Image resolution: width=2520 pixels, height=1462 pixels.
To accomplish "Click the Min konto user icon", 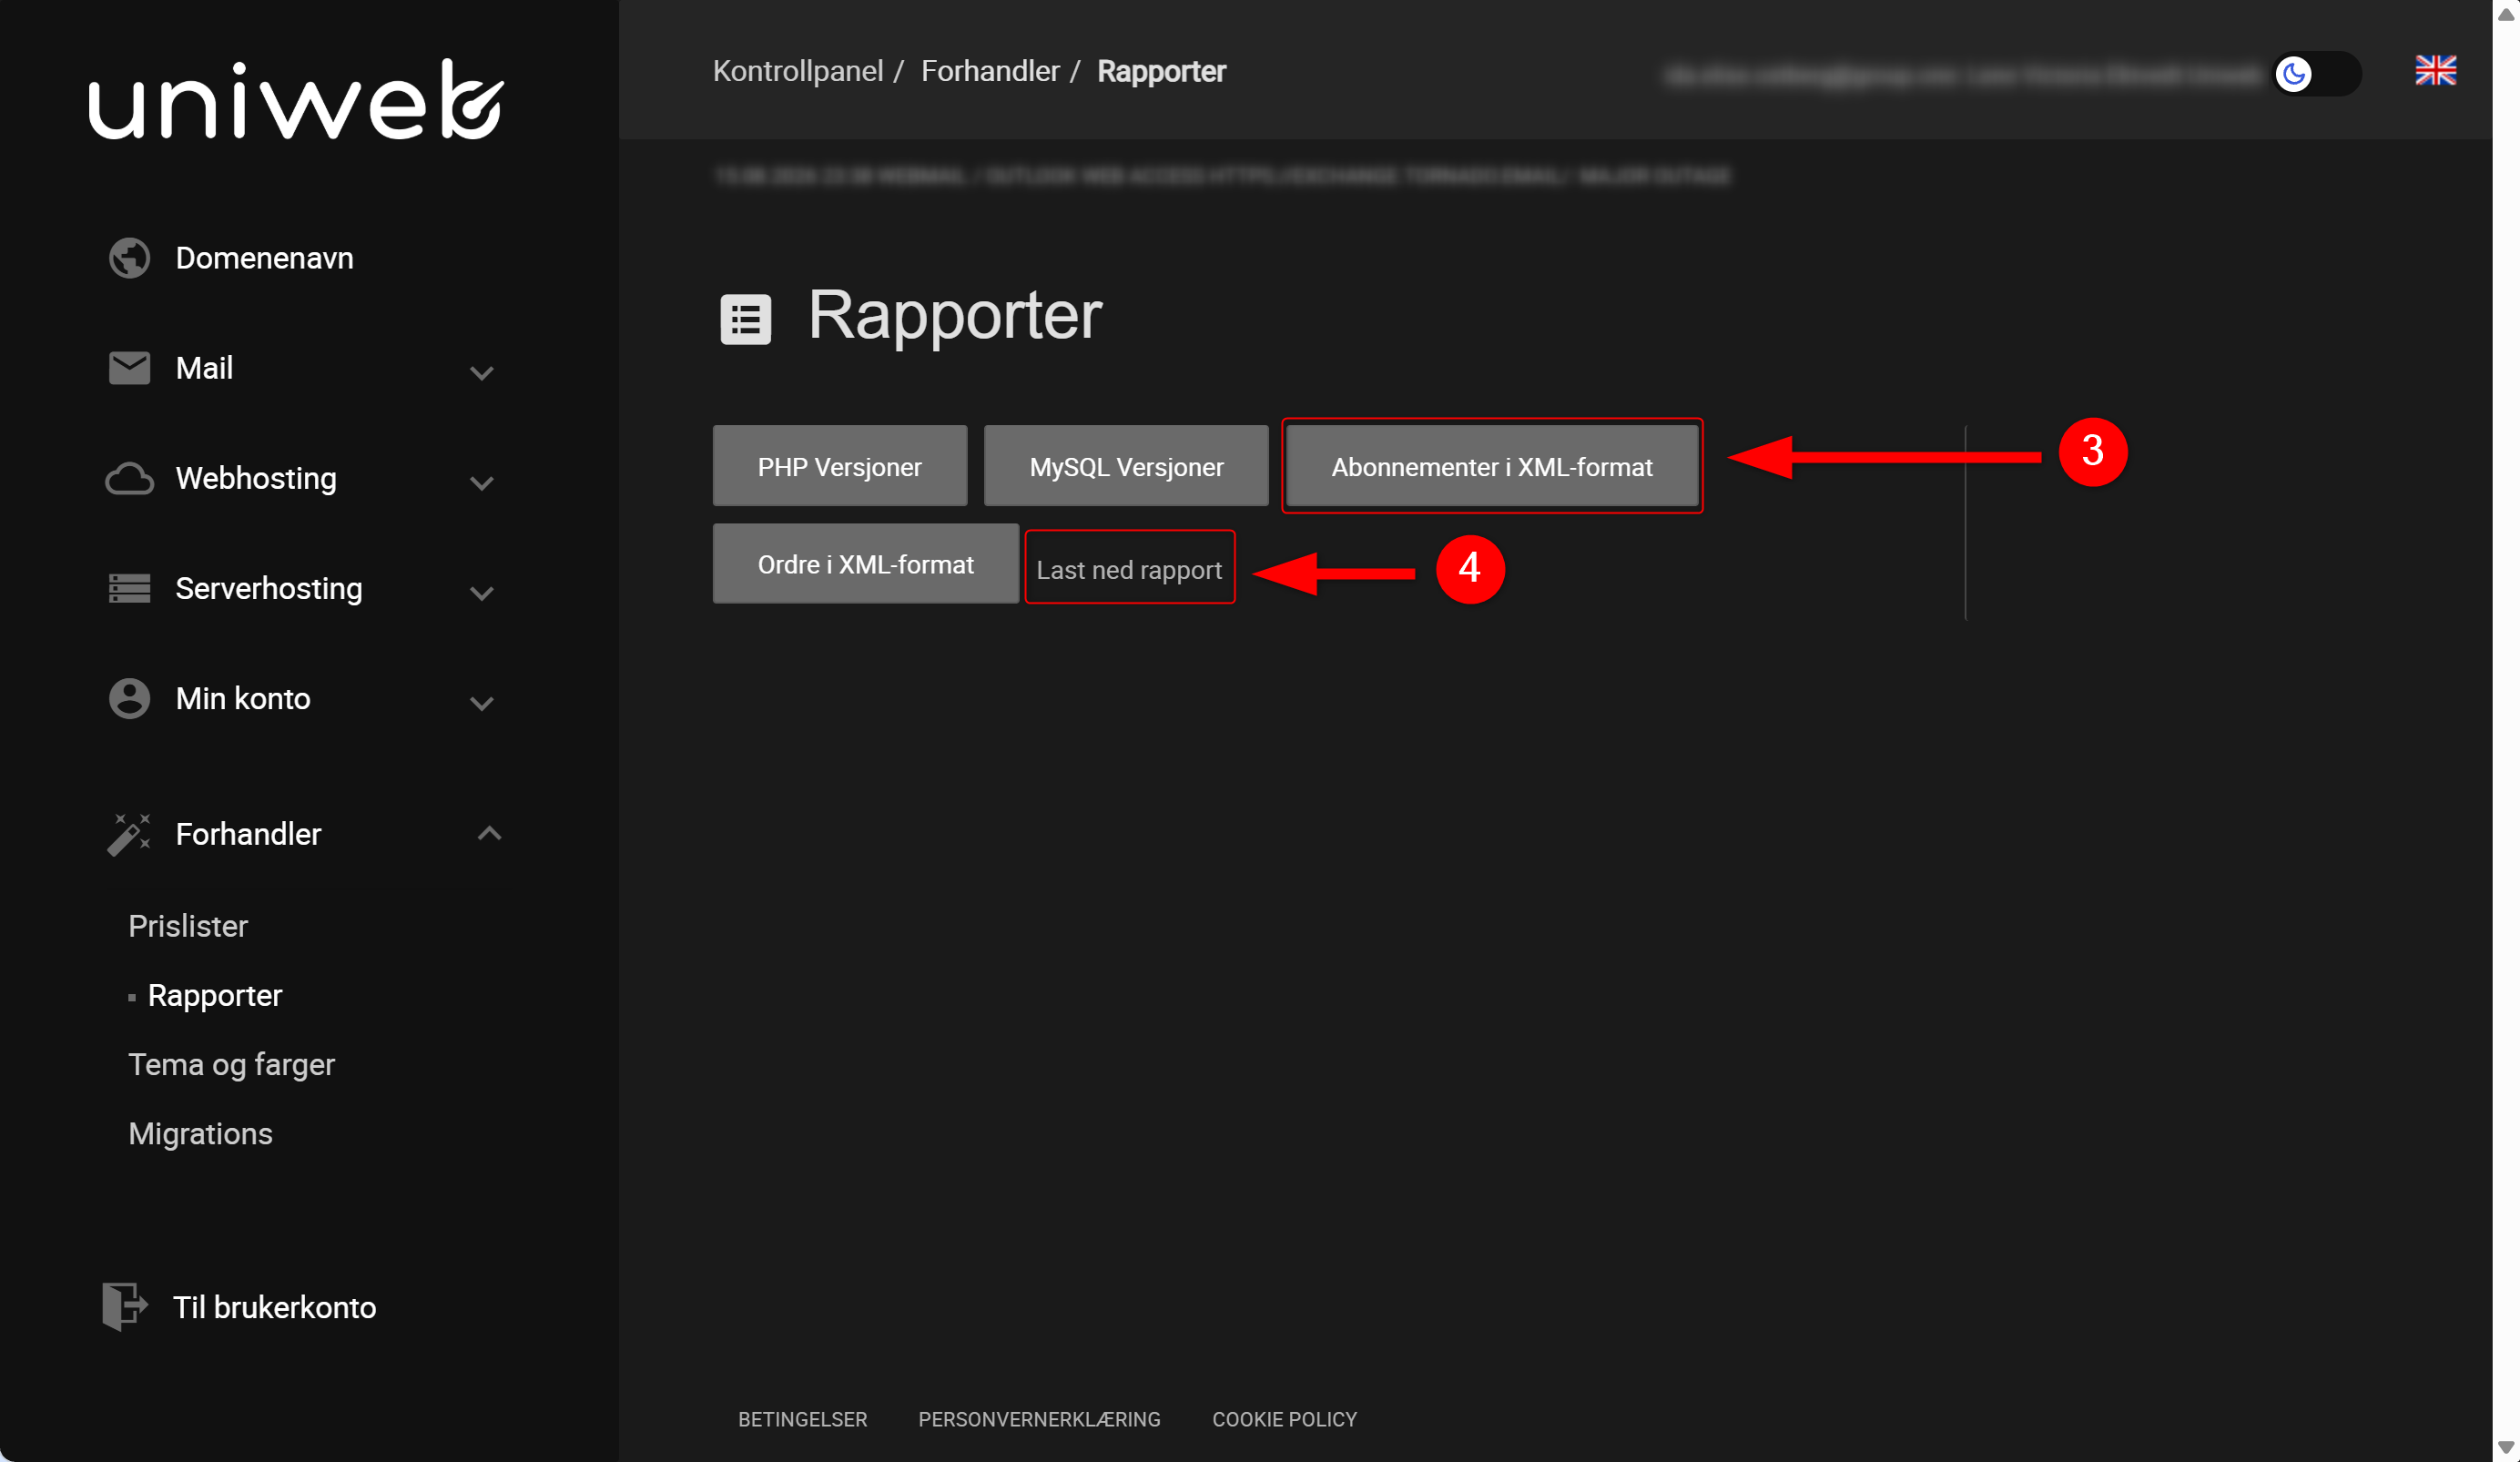I will click(129, 698).
